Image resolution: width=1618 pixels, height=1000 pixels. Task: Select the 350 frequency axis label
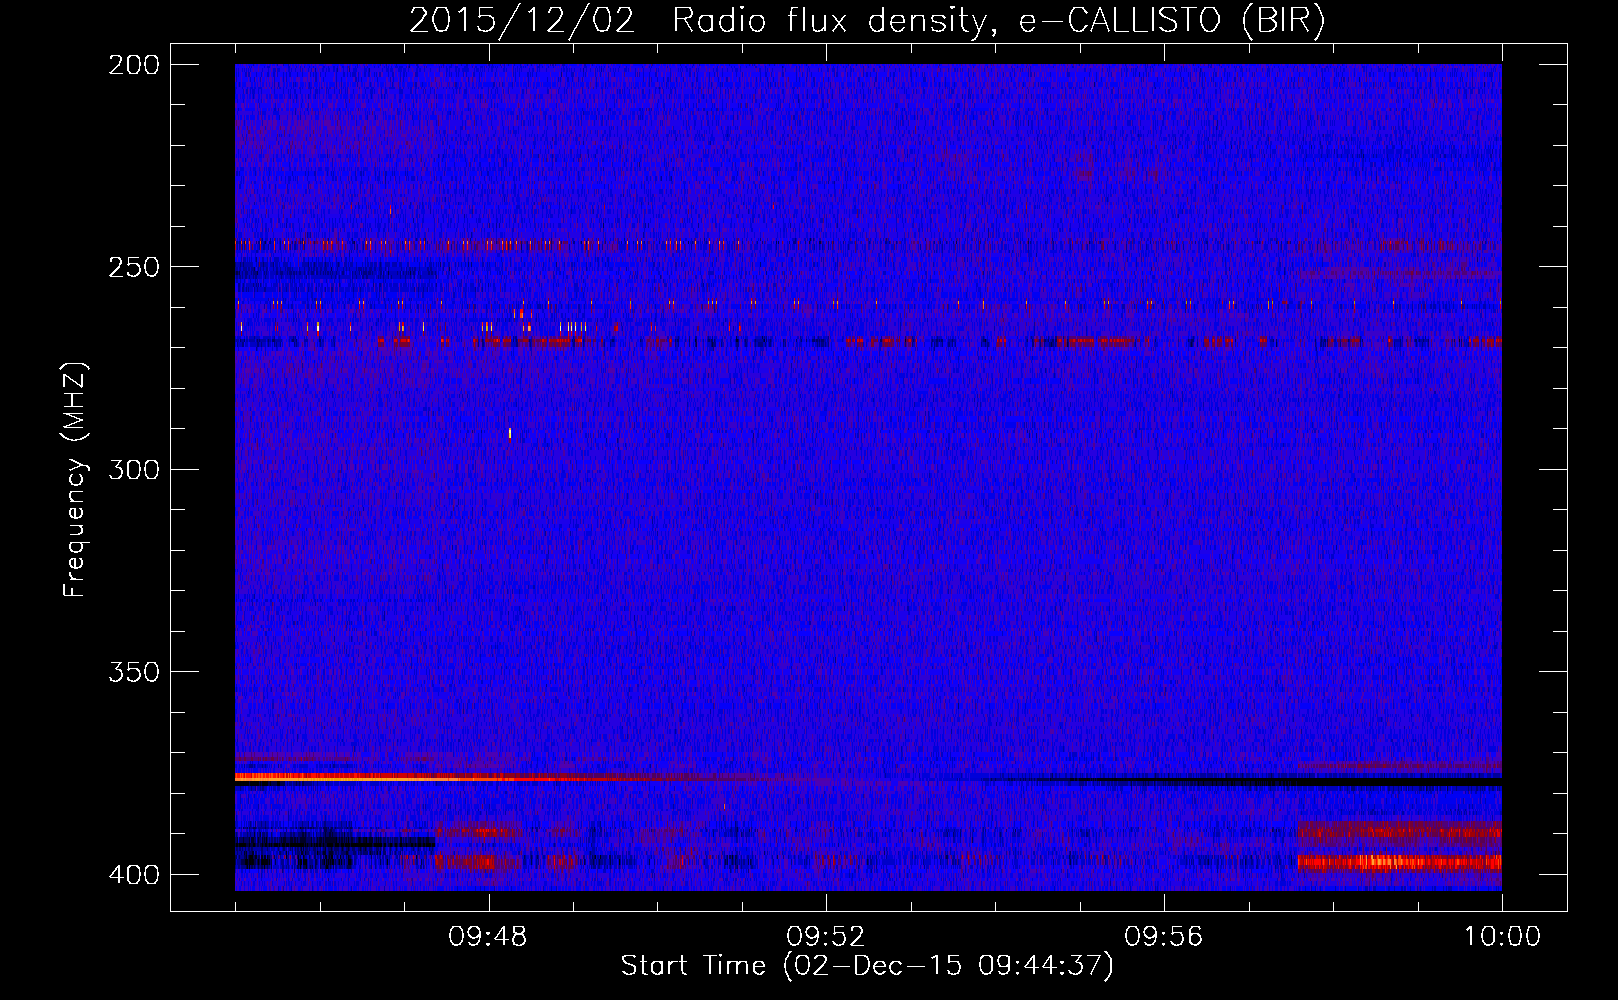(133, 672)
